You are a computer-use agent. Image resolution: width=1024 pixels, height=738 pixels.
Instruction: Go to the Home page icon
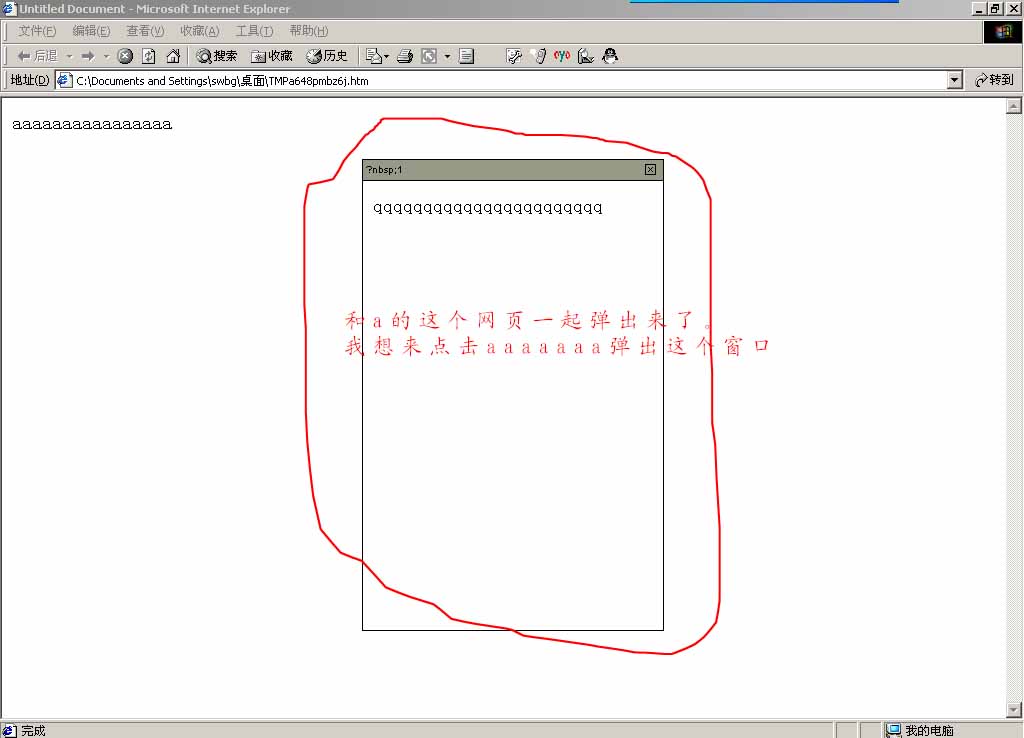coord(173,56)
